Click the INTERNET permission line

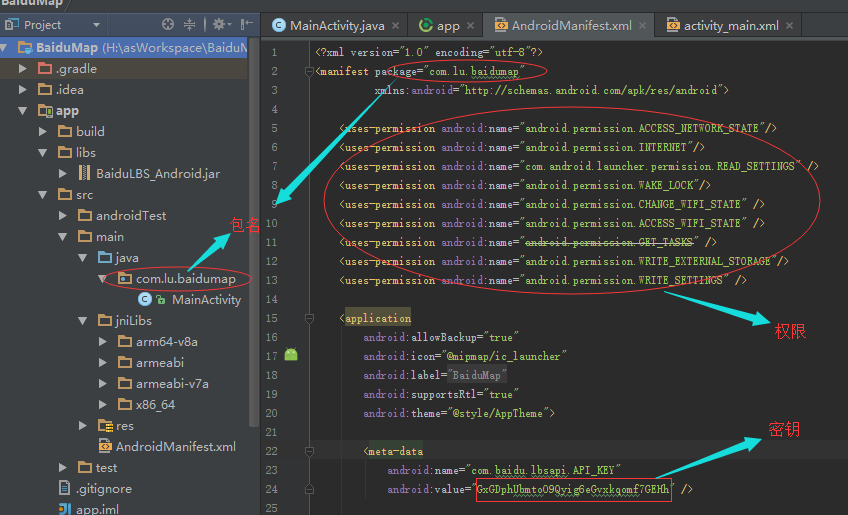pos(522,147)
